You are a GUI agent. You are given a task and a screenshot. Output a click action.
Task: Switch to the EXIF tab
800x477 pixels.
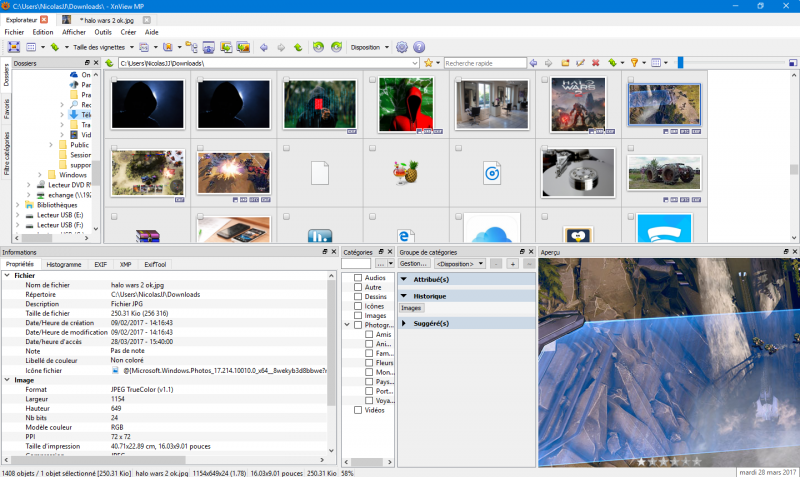101,264
